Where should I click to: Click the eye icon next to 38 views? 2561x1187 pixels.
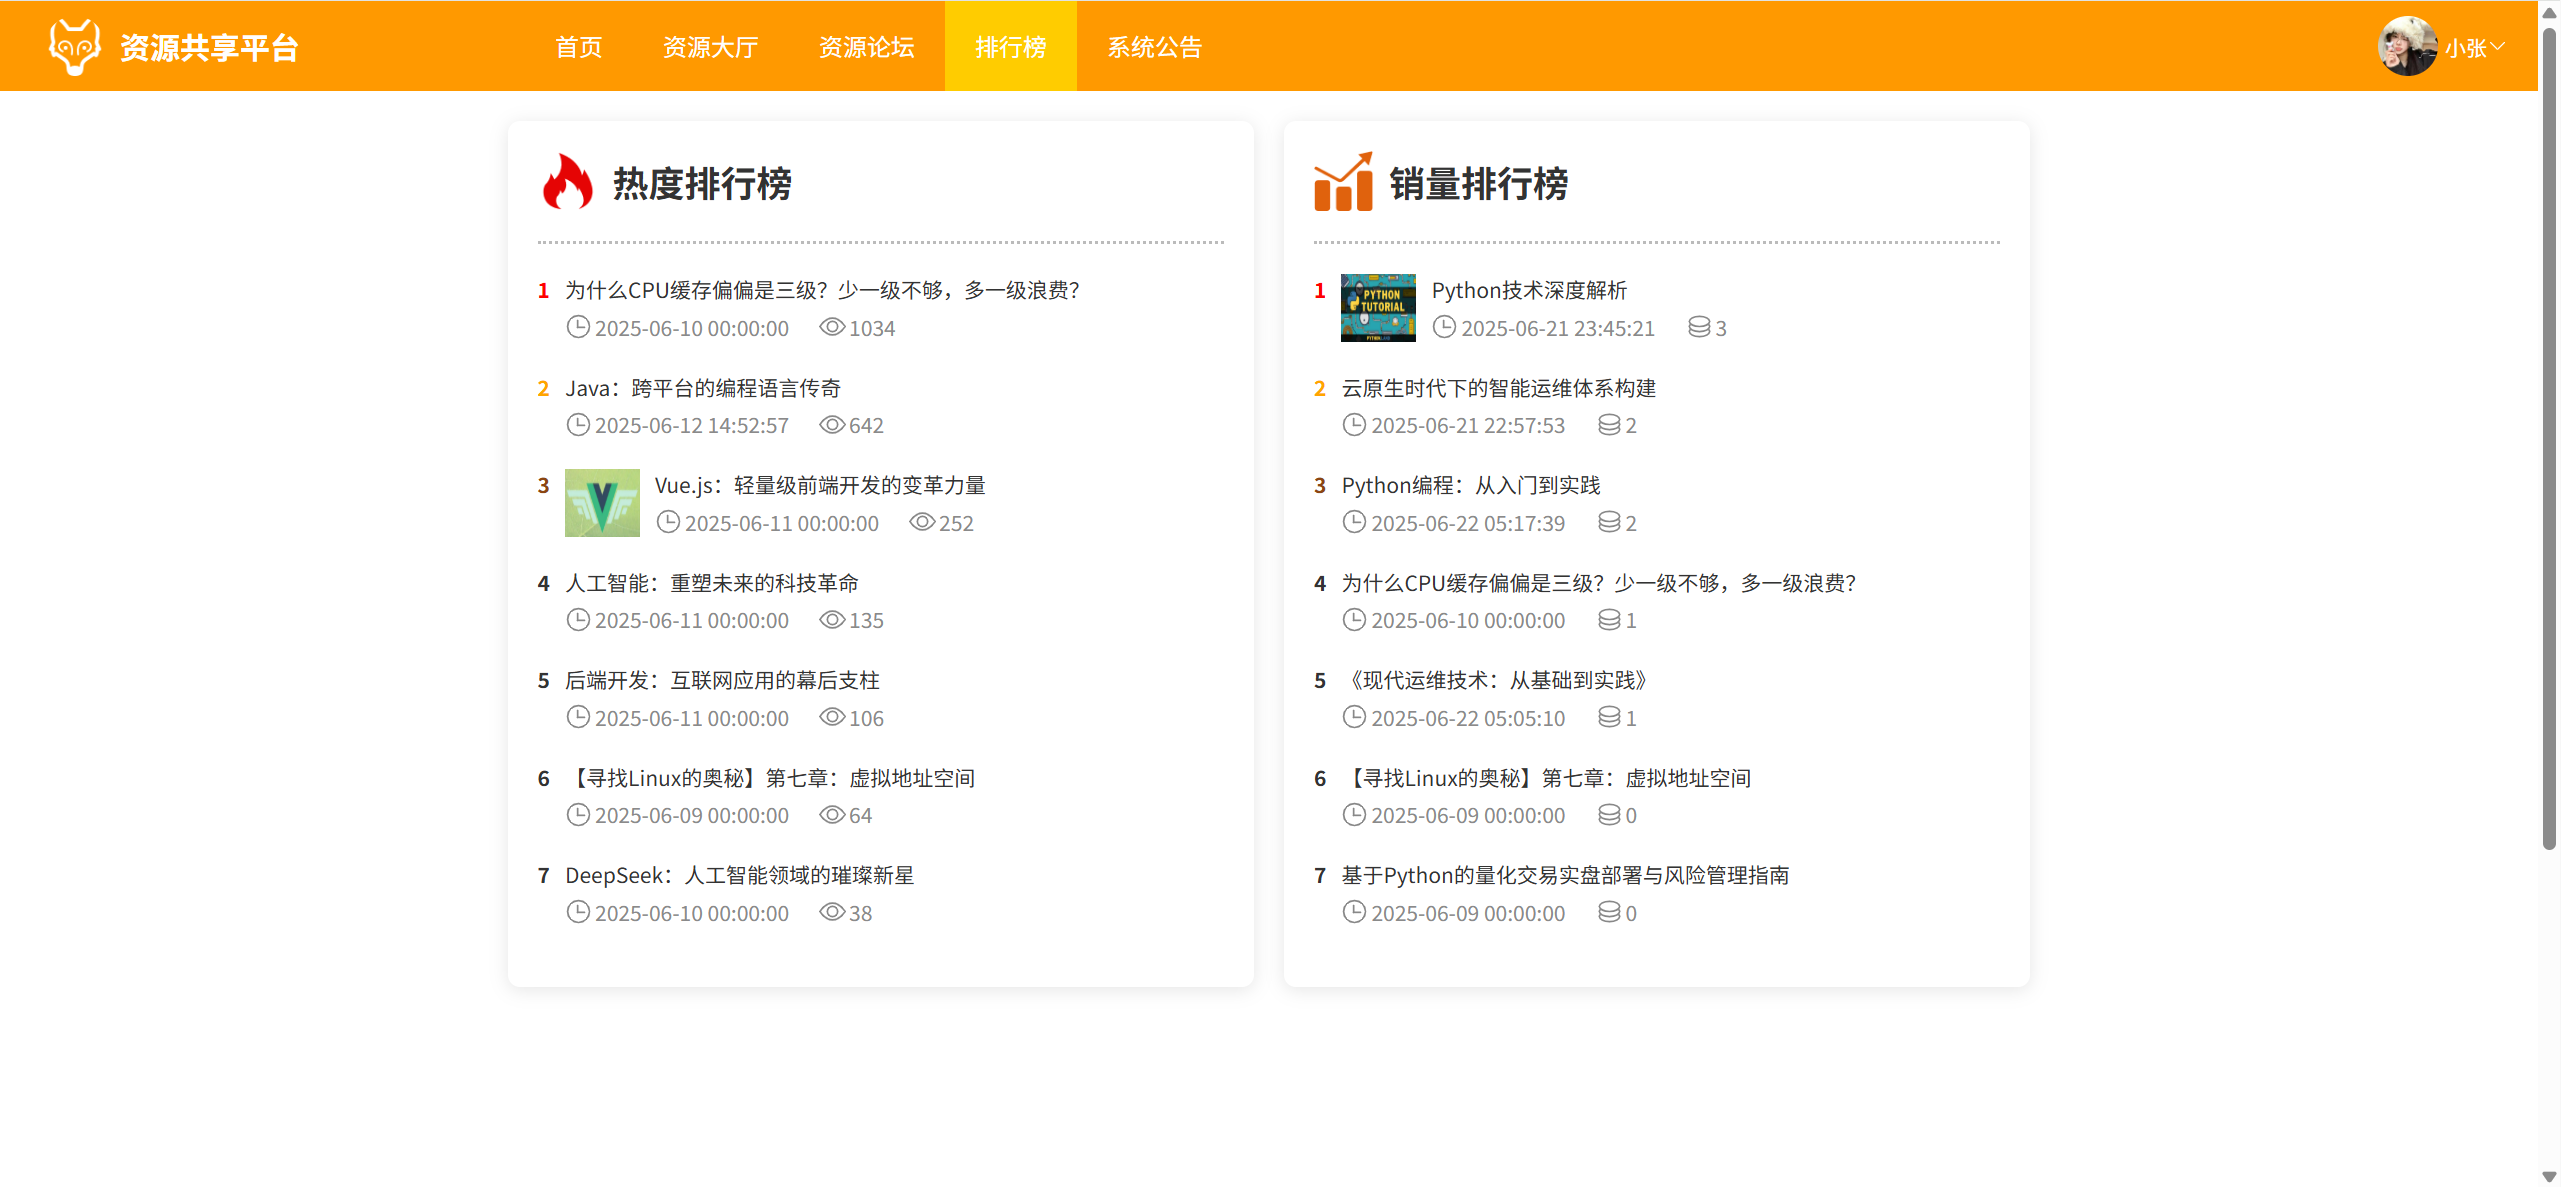pos(832,912)
